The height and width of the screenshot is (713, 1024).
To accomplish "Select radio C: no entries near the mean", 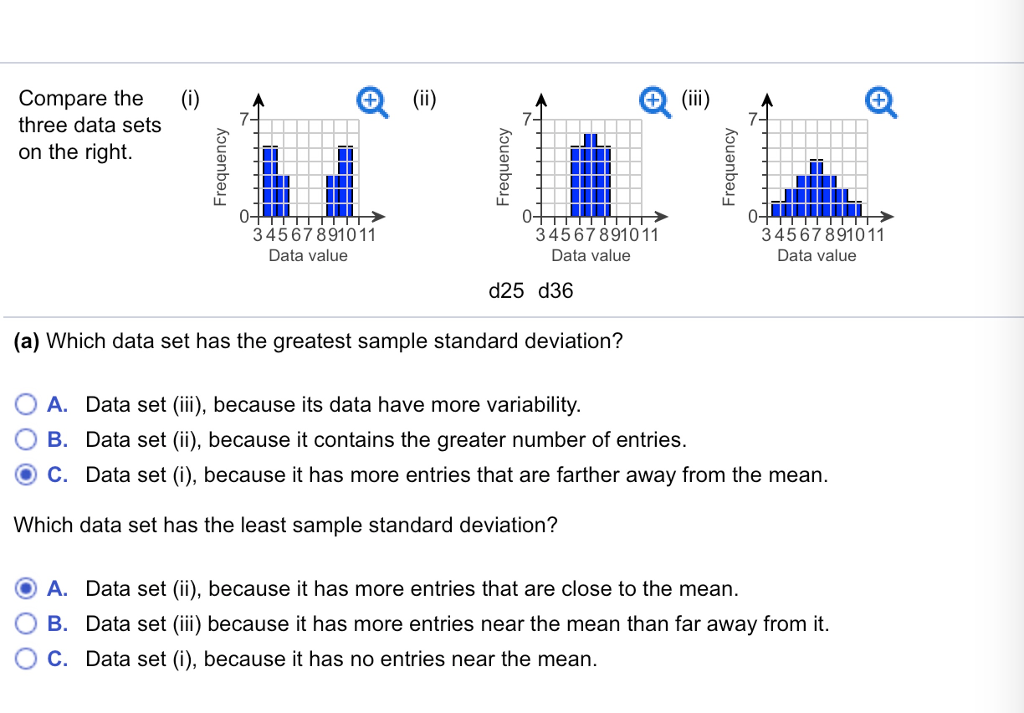I will click(27, 659).
